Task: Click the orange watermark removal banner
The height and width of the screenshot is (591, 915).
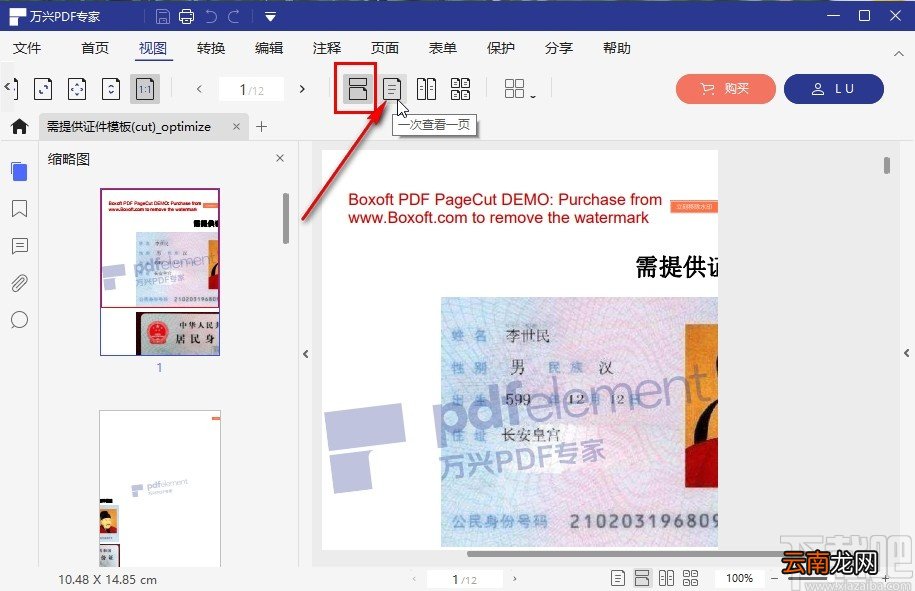Action: coord(694,207)
